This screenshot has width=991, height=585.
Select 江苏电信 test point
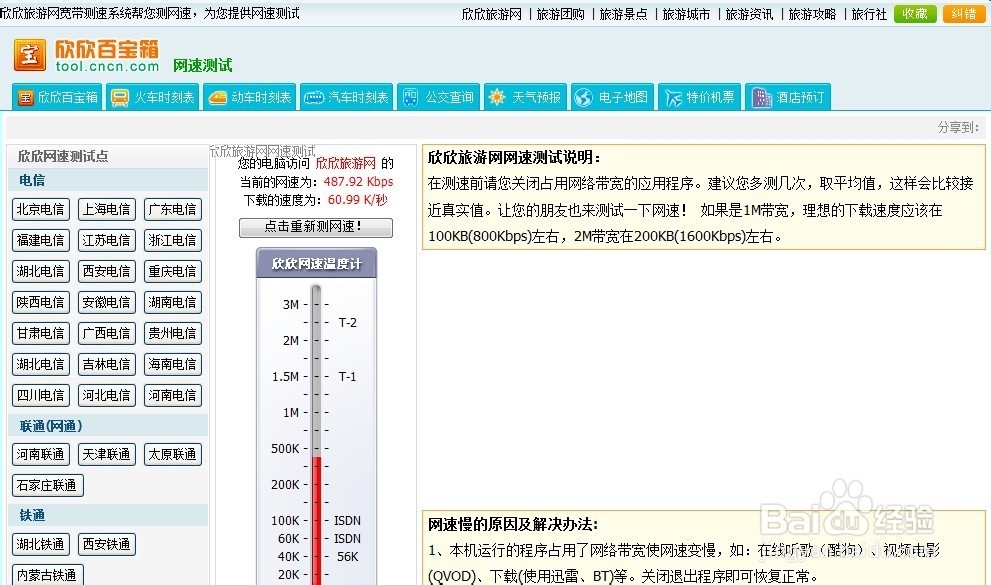click(x=107, y=240)
